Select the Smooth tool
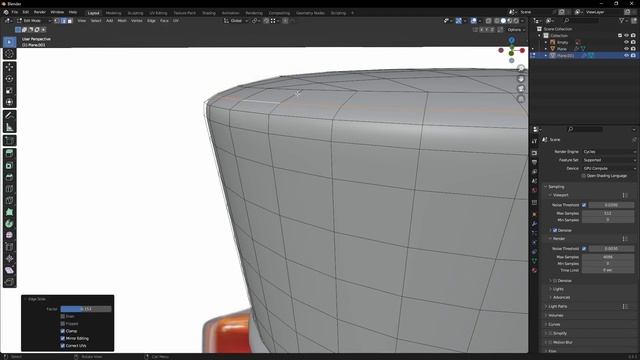The image size is (640, 360). pos(9,235)
